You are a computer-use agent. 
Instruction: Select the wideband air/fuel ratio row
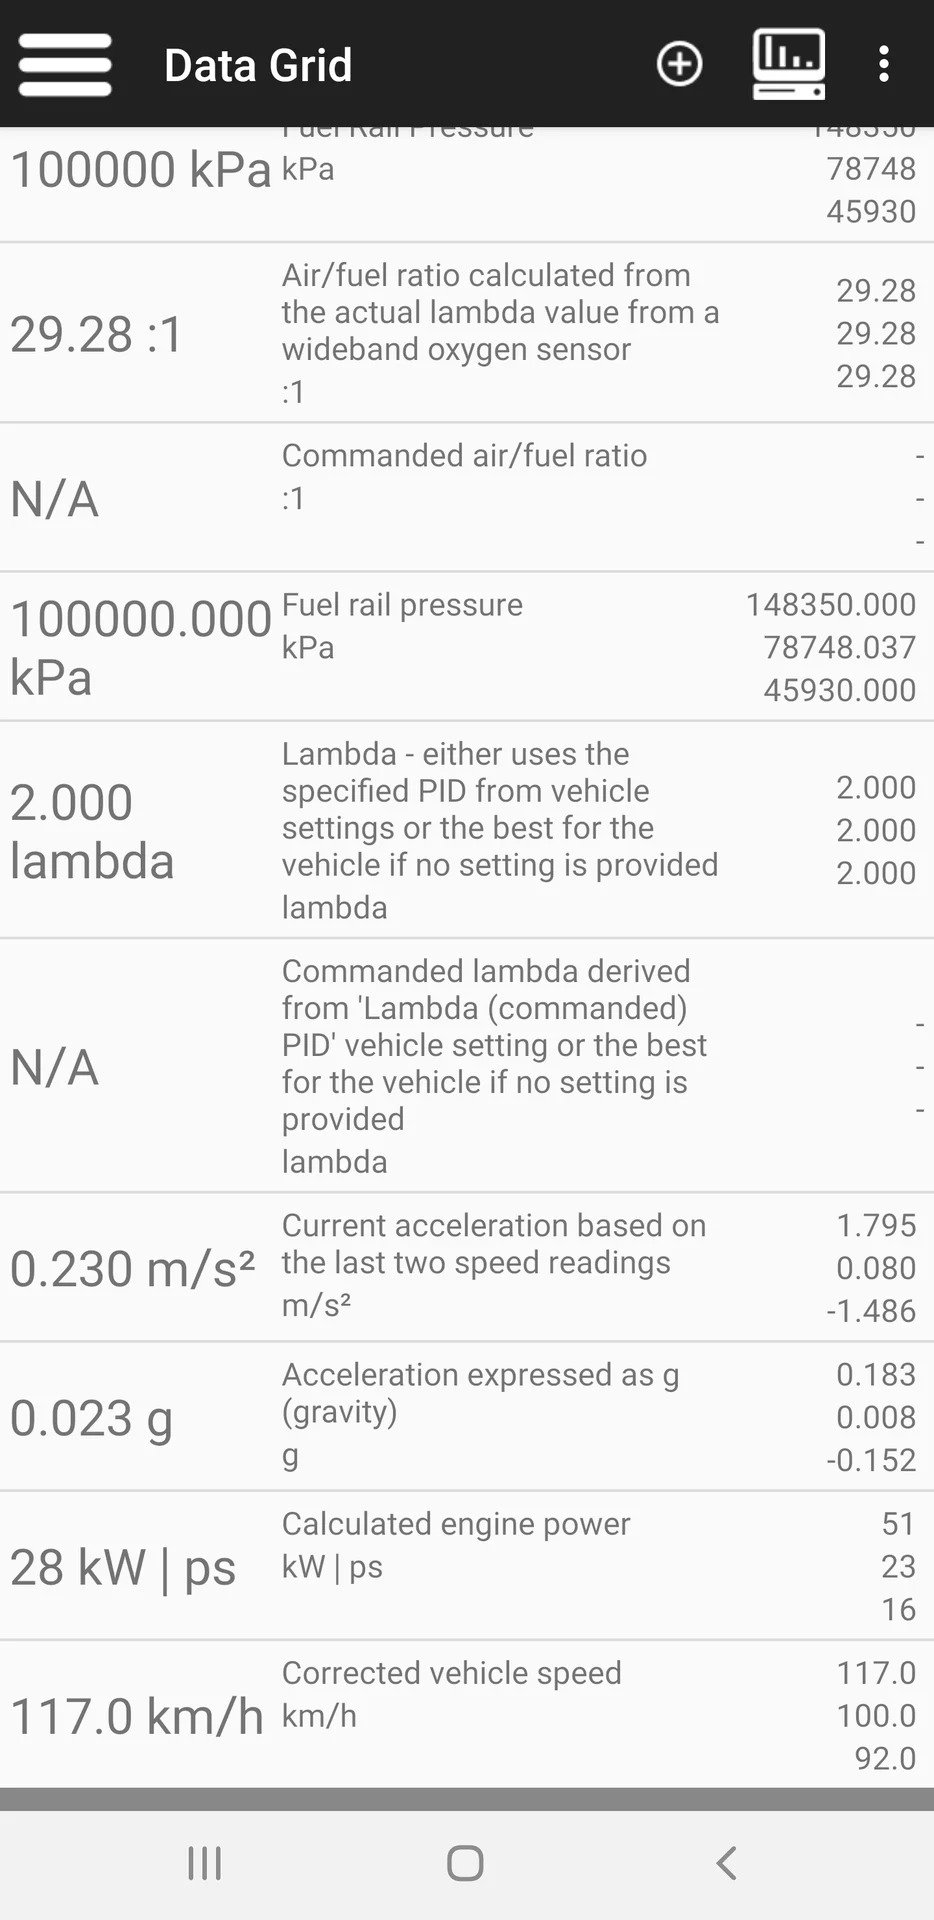tap(466, 332)
